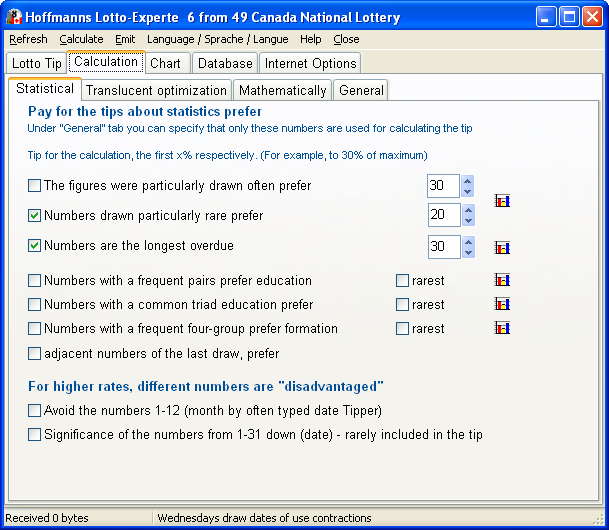Open the Emit menu

125,39
